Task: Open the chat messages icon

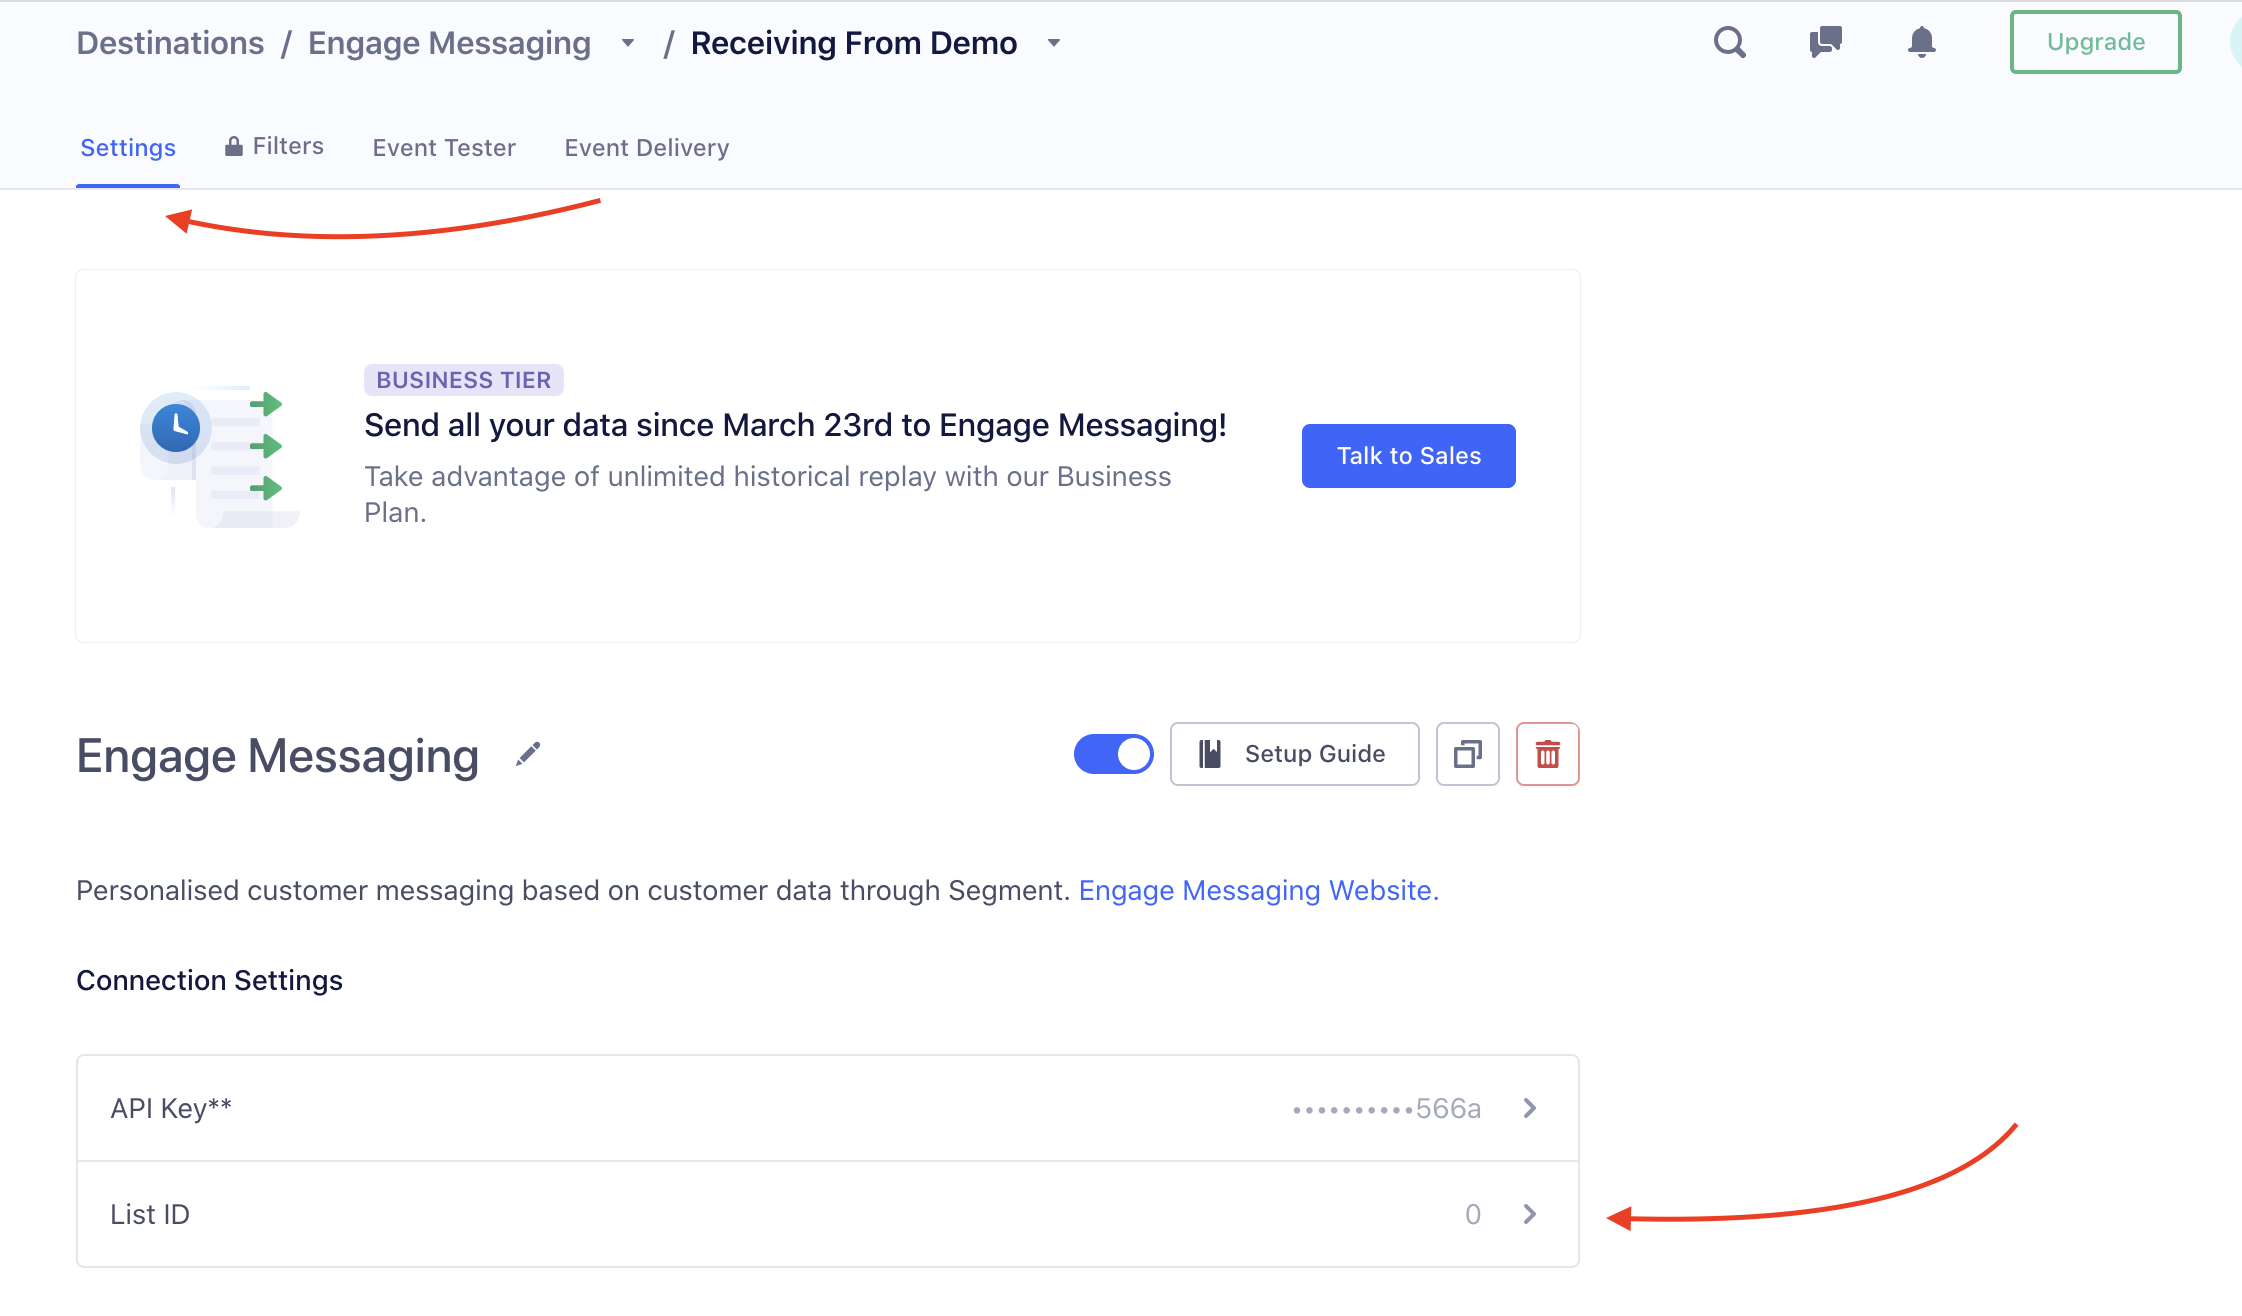Action: click(x=1826, y=42)
